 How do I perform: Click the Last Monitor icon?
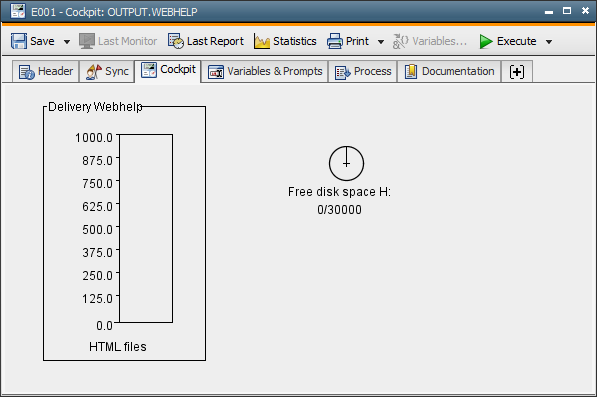coord(87,41)
